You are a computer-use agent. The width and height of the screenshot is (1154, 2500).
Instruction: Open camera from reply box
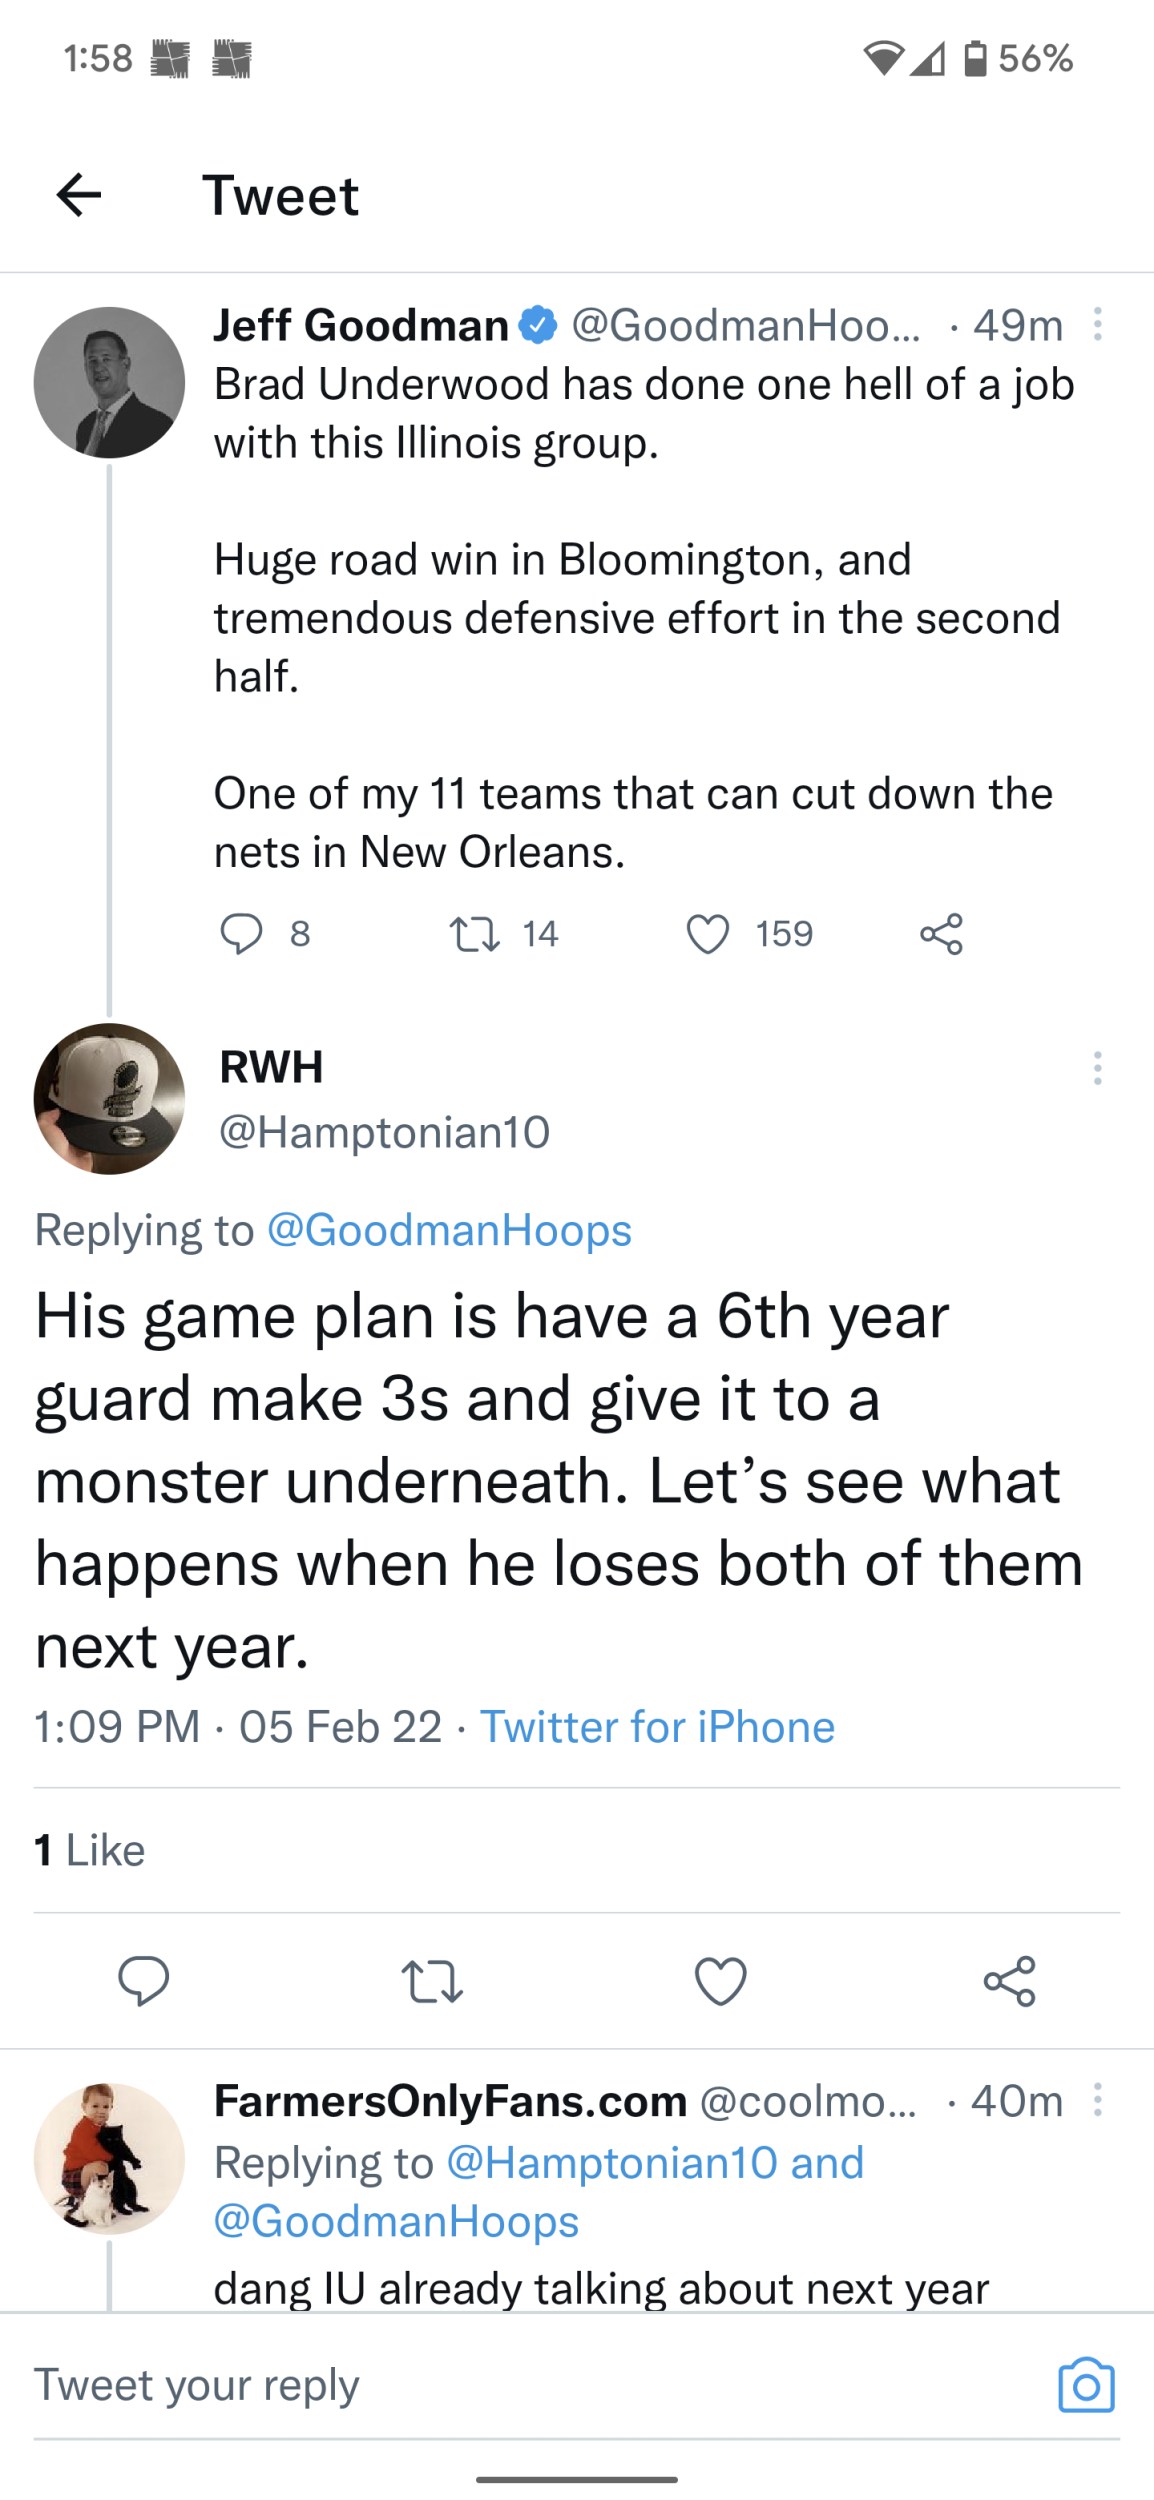click(x=1086, y=2386)
